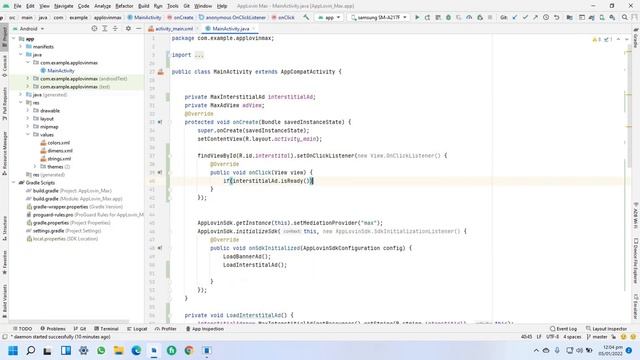Open WhatsApp from the taskbar

pyautogui.click(x=101, y=350)
